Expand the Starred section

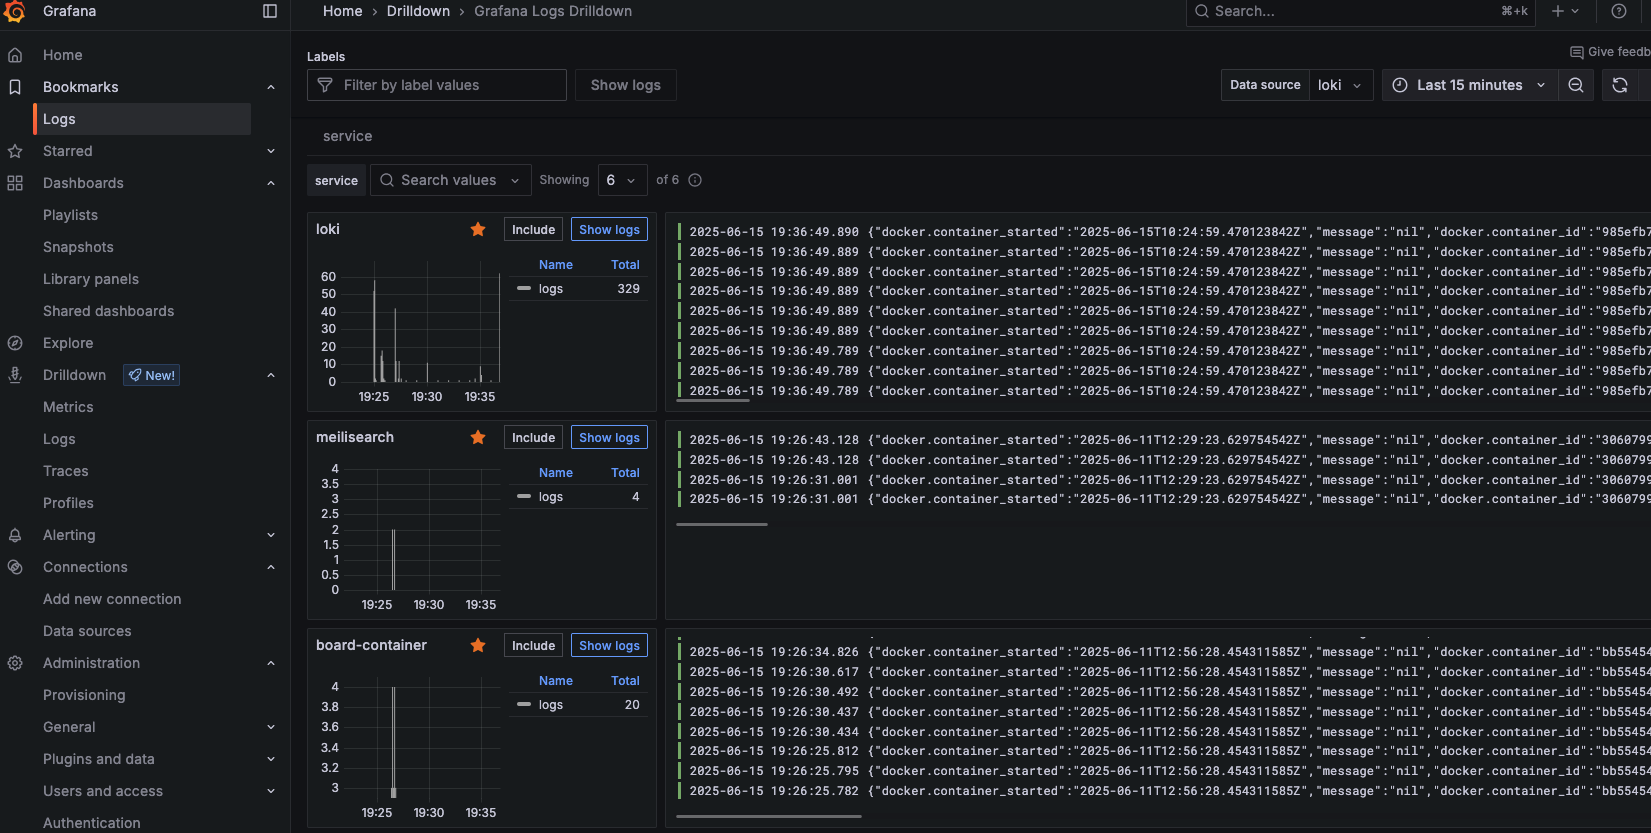point(271,151)
